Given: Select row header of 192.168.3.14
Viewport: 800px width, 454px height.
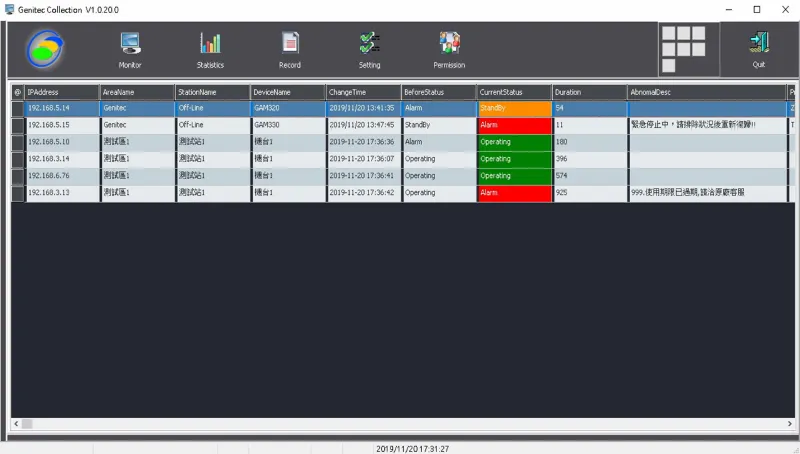Looking at the screenshot, I should 18,159.
